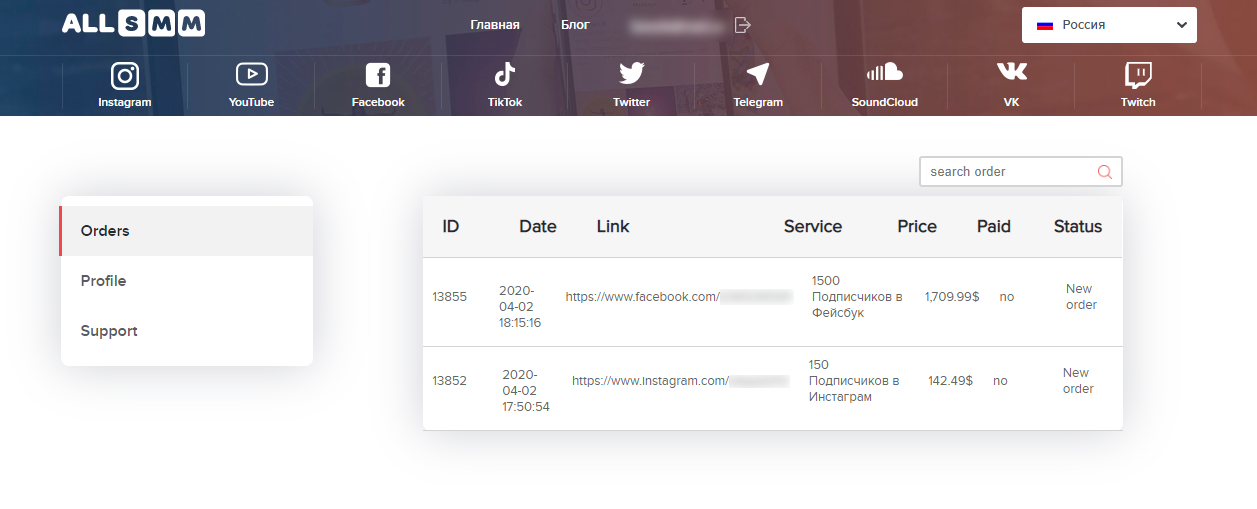Open the SoundCloud services icon
This screenshot has height=509, width=1257.
coord(884,72)
